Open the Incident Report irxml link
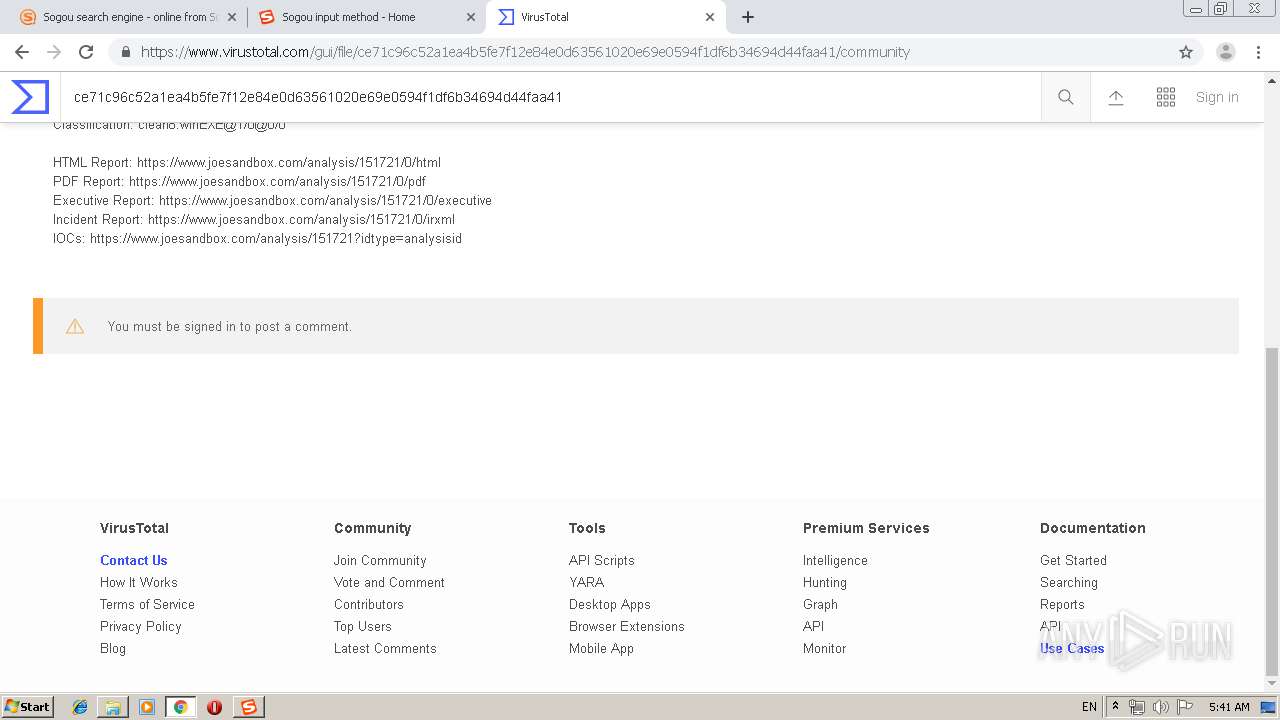Viewport: 1280px width, 720px height. 301,219
